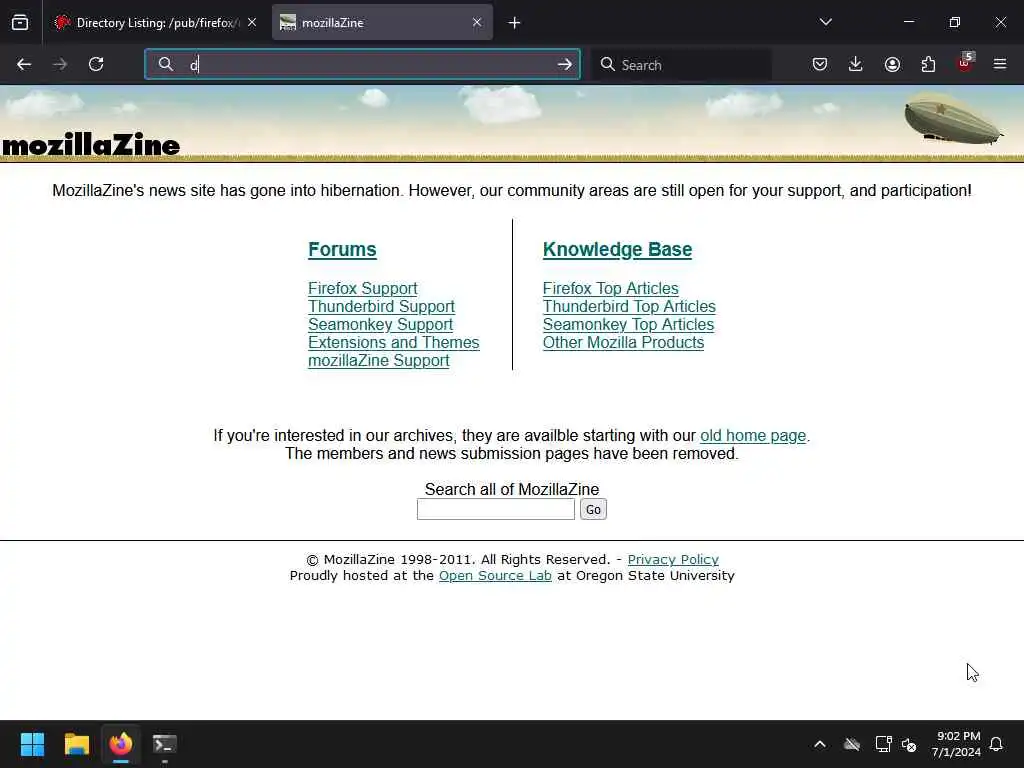Open the uBlock Origin extension icon
The height and width of the screenshot is (768, 1024).
(x=965, y=63)
